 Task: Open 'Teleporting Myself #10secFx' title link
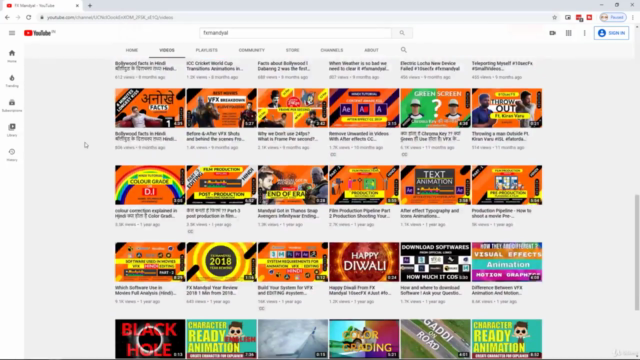[x=502, y=66]
